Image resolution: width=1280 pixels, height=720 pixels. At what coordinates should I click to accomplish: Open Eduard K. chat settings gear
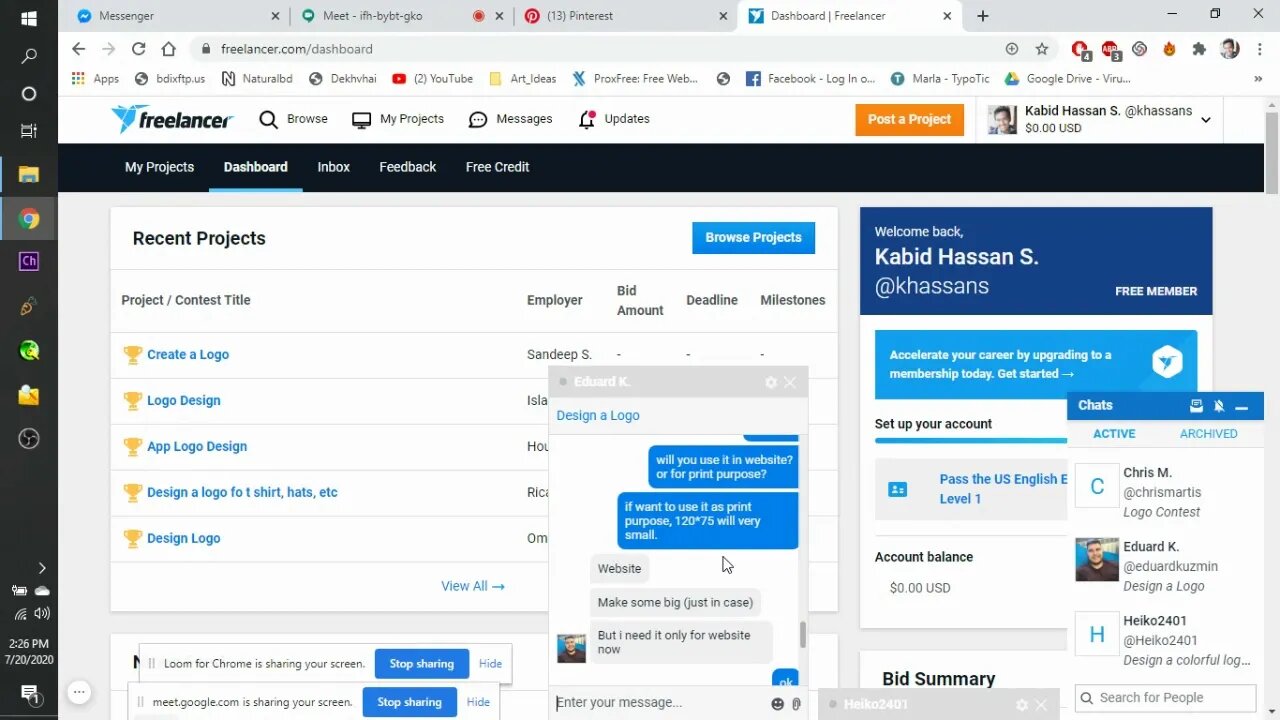771,382
